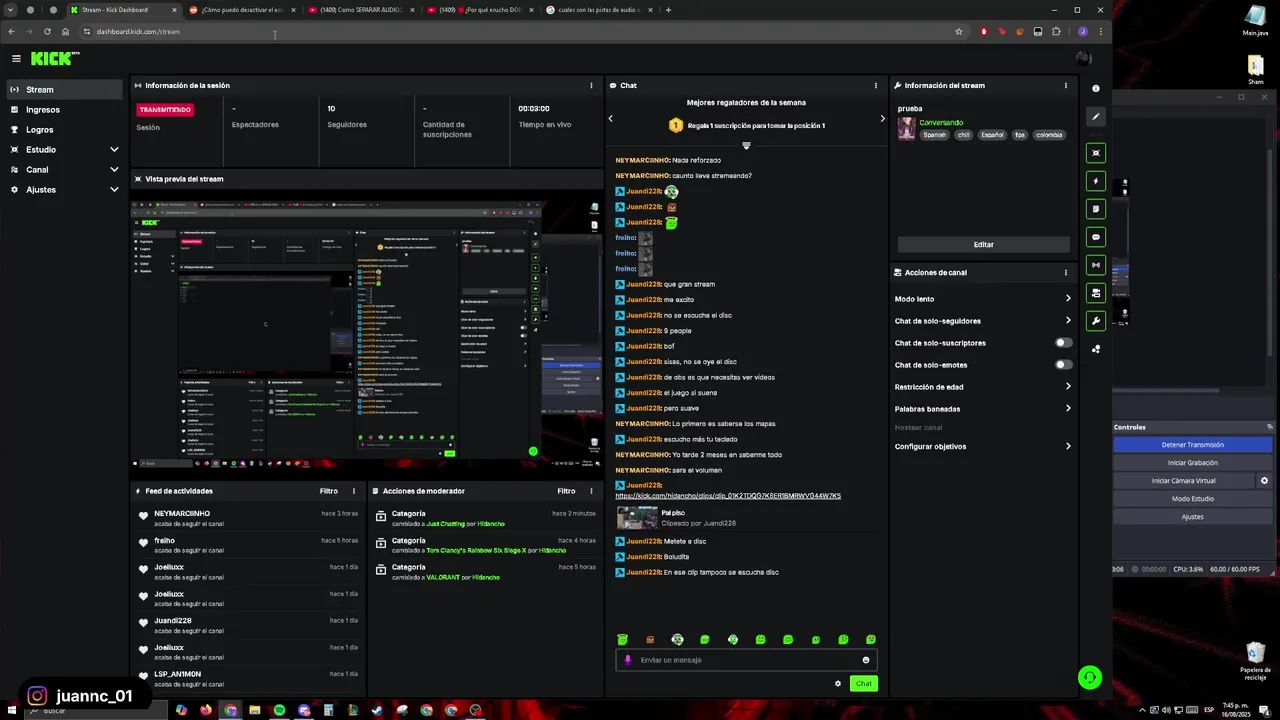Open Papelera de reciclaje on desktop

1255,658
